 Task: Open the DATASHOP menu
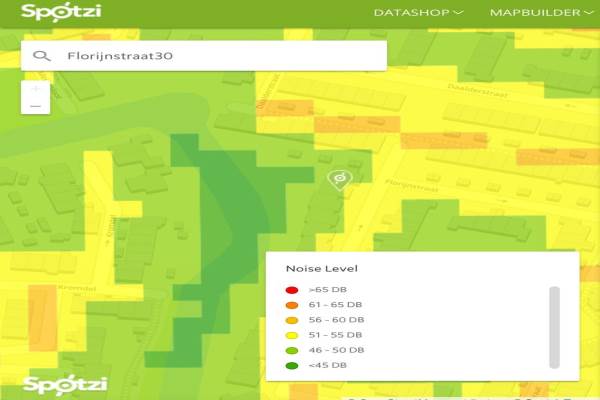[x=411, y=13]
